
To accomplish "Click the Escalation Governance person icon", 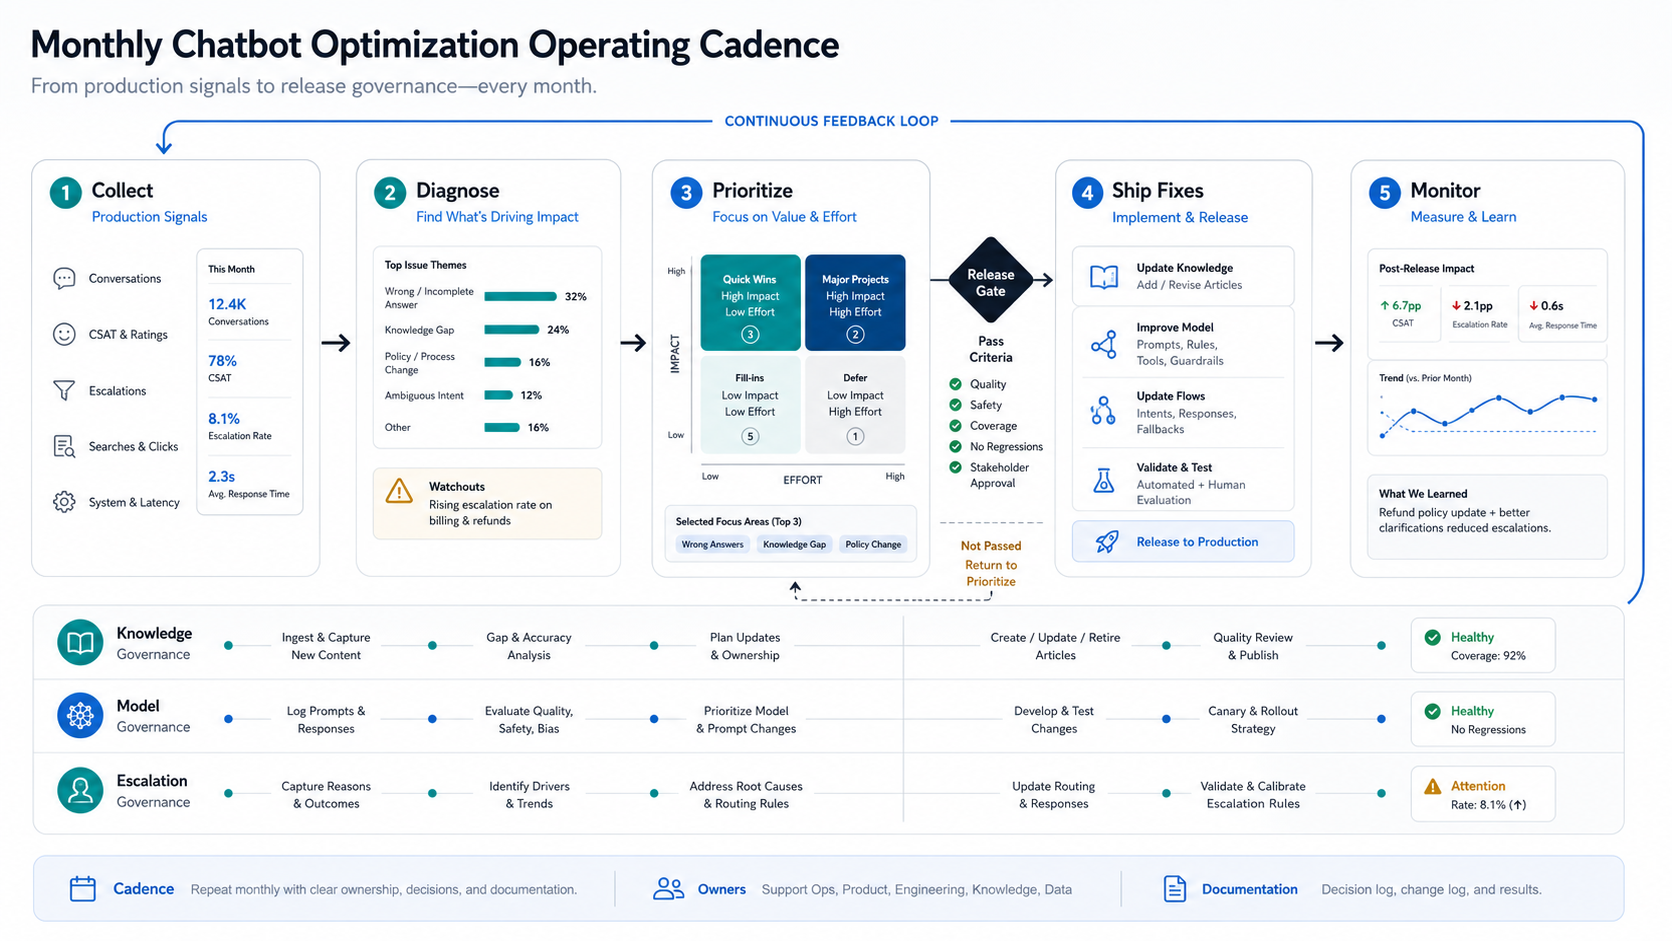I will pos(80,790).
